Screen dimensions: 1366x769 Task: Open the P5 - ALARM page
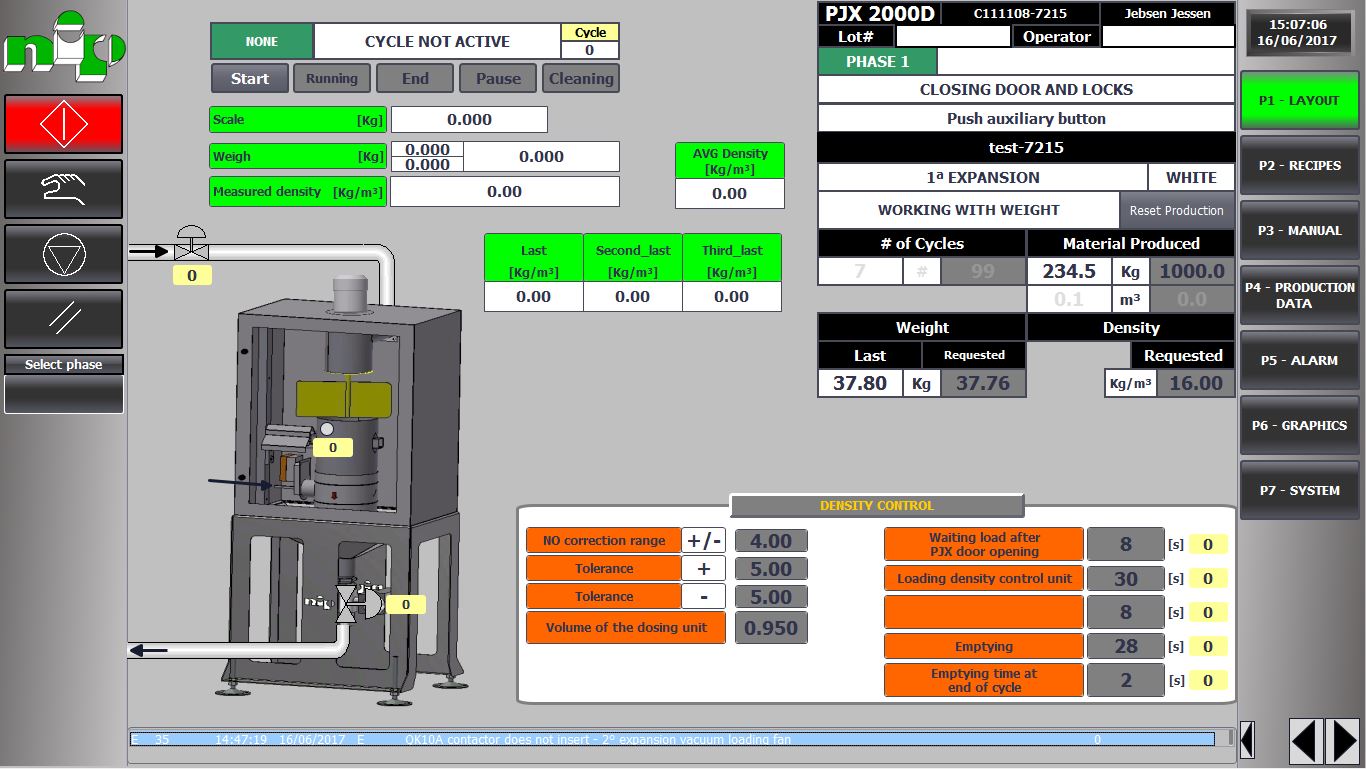click(1299, 360)
